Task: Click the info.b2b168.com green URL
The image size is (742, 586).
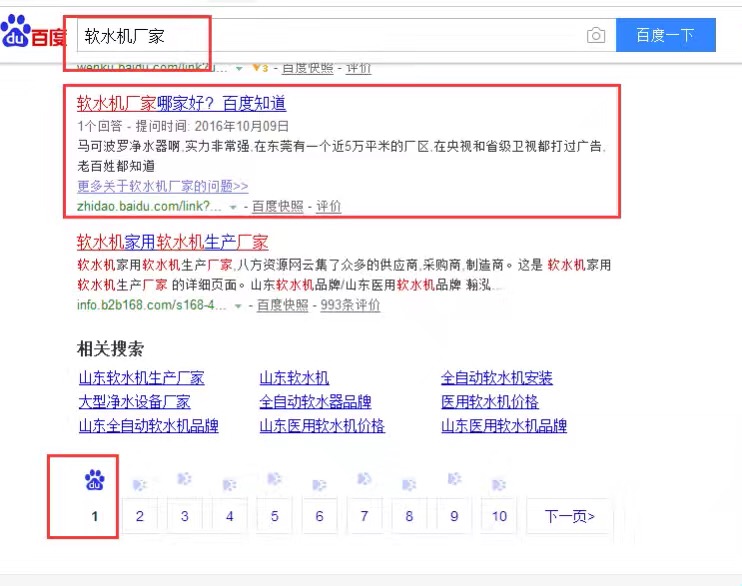Action: coord(151,305)
